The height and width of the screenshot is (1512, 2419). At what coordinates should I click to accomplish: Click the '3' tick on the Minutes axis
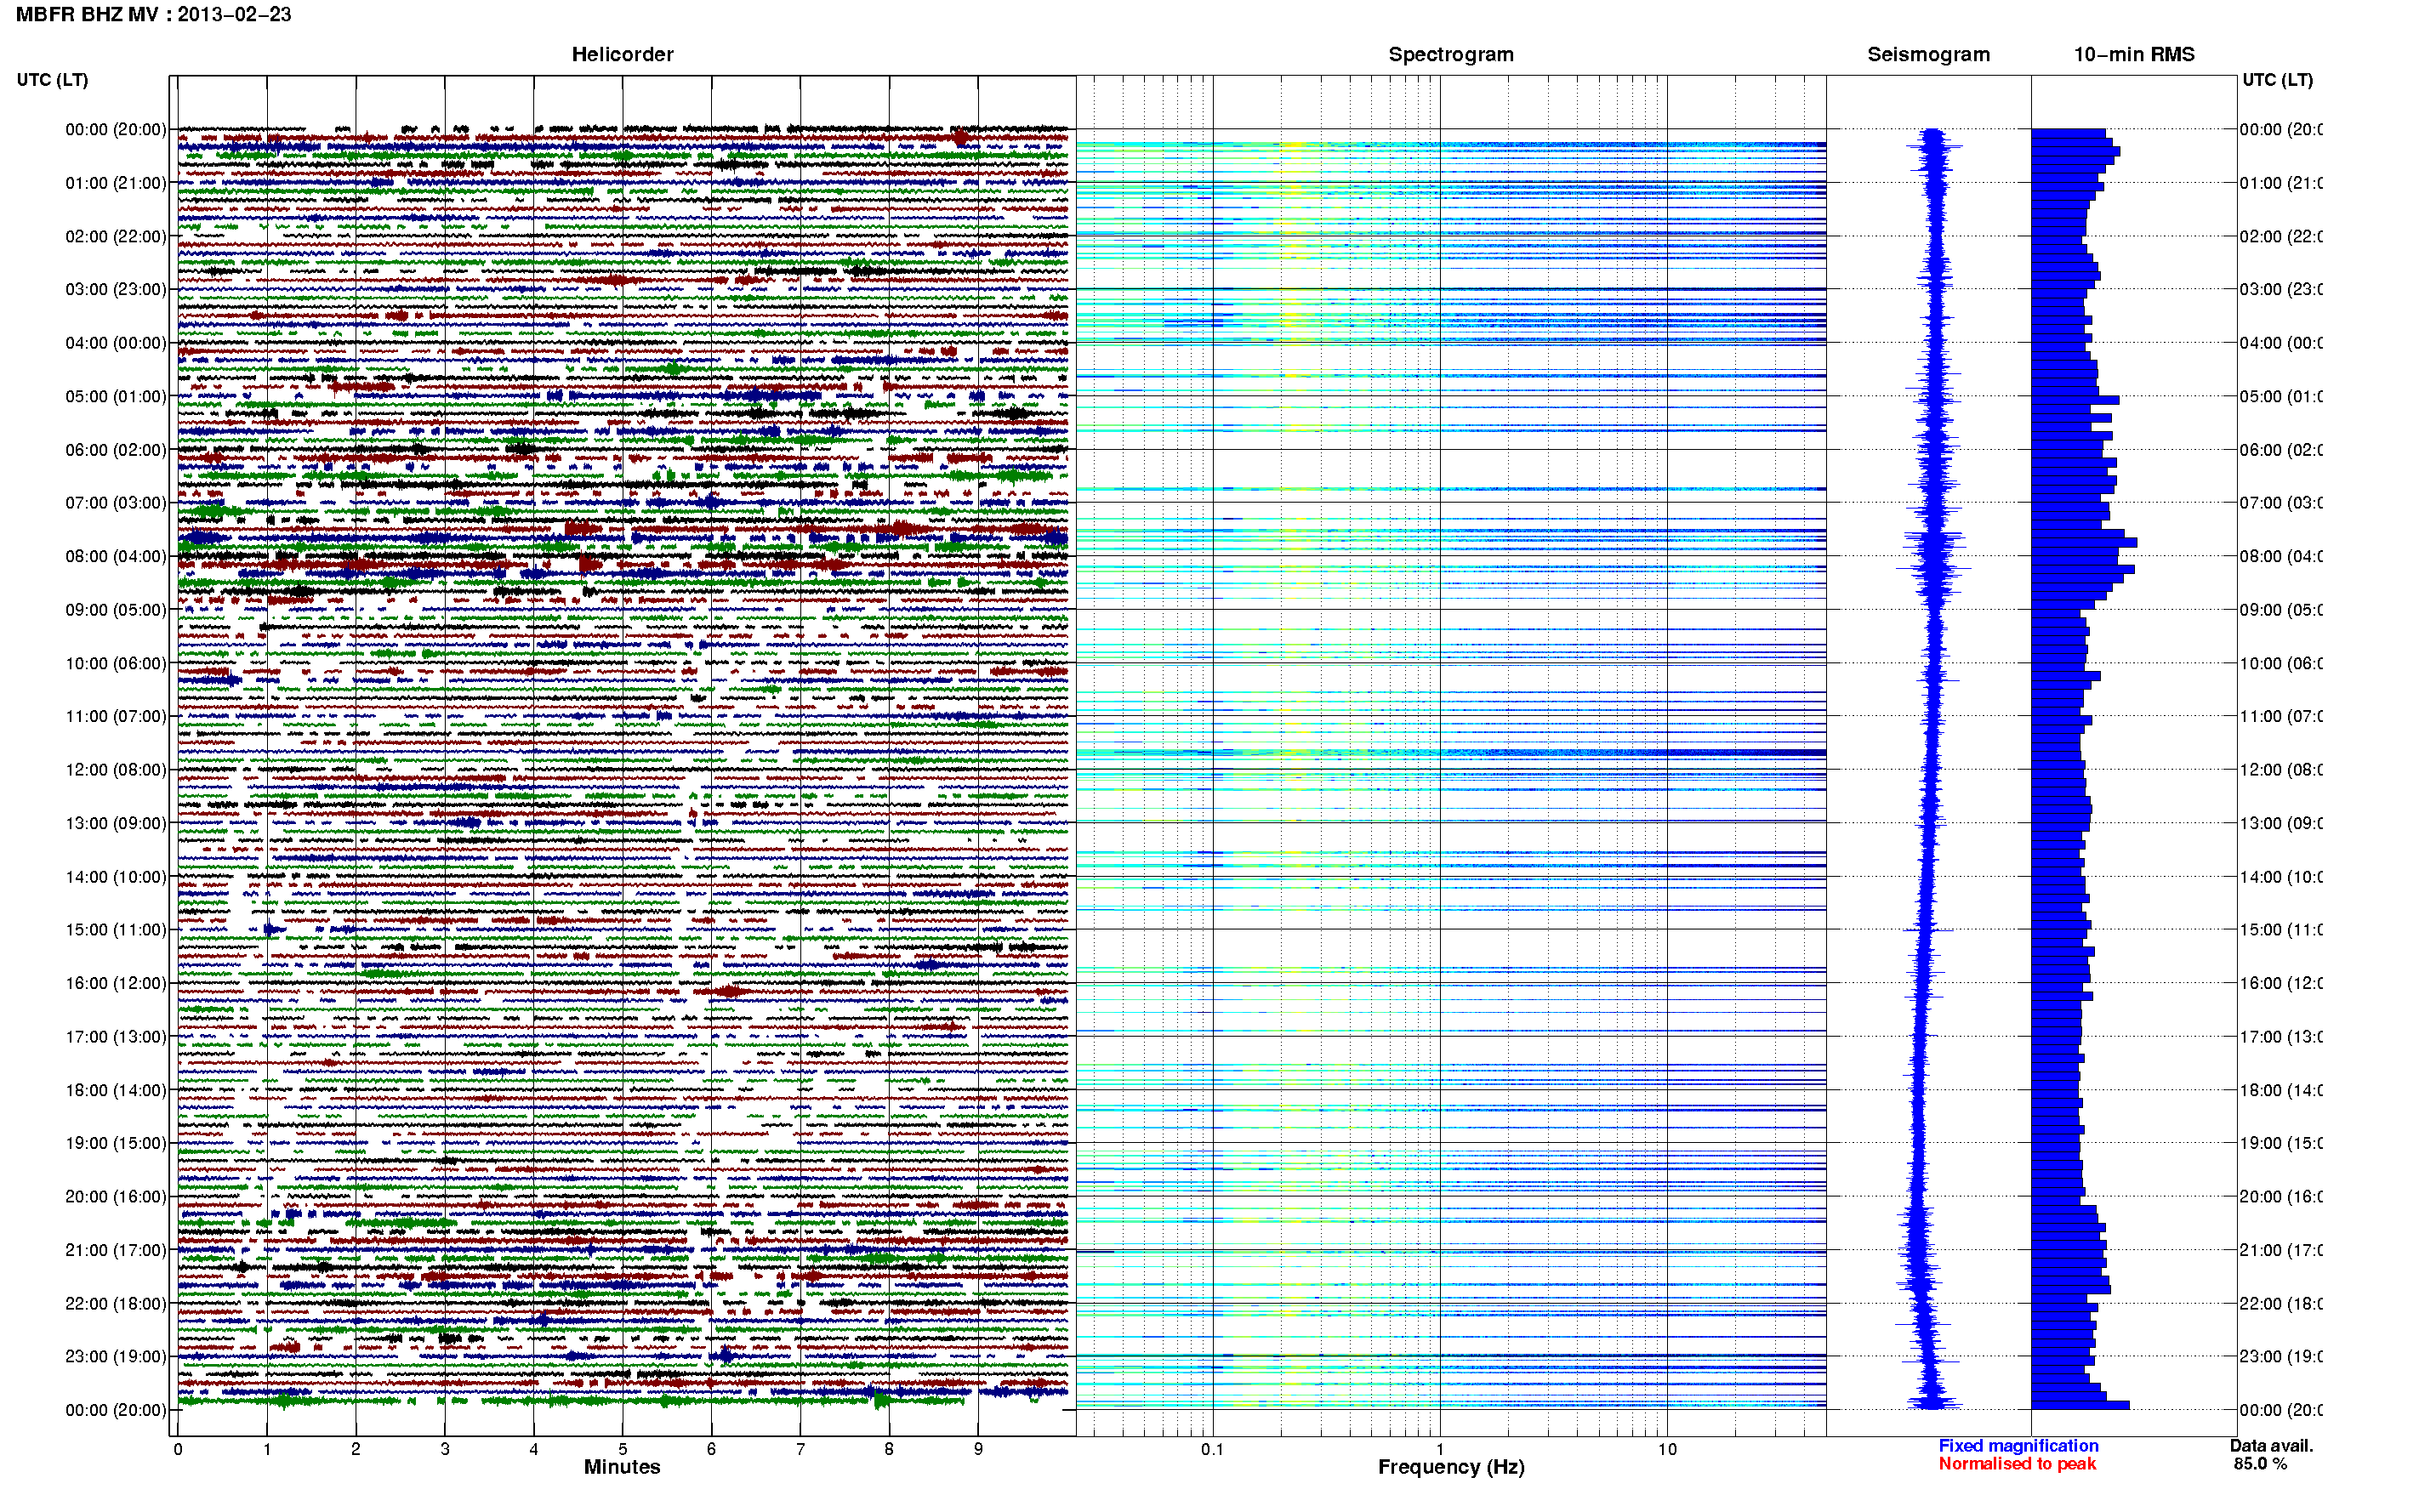pyautogui.click(x=445, y=1449)
